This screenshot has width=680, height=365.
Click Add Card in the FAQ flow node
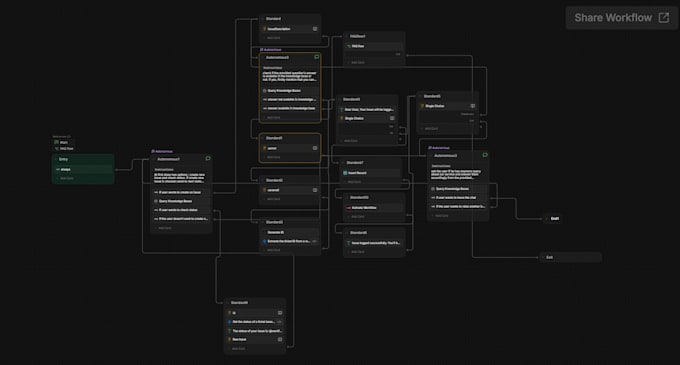357,62
